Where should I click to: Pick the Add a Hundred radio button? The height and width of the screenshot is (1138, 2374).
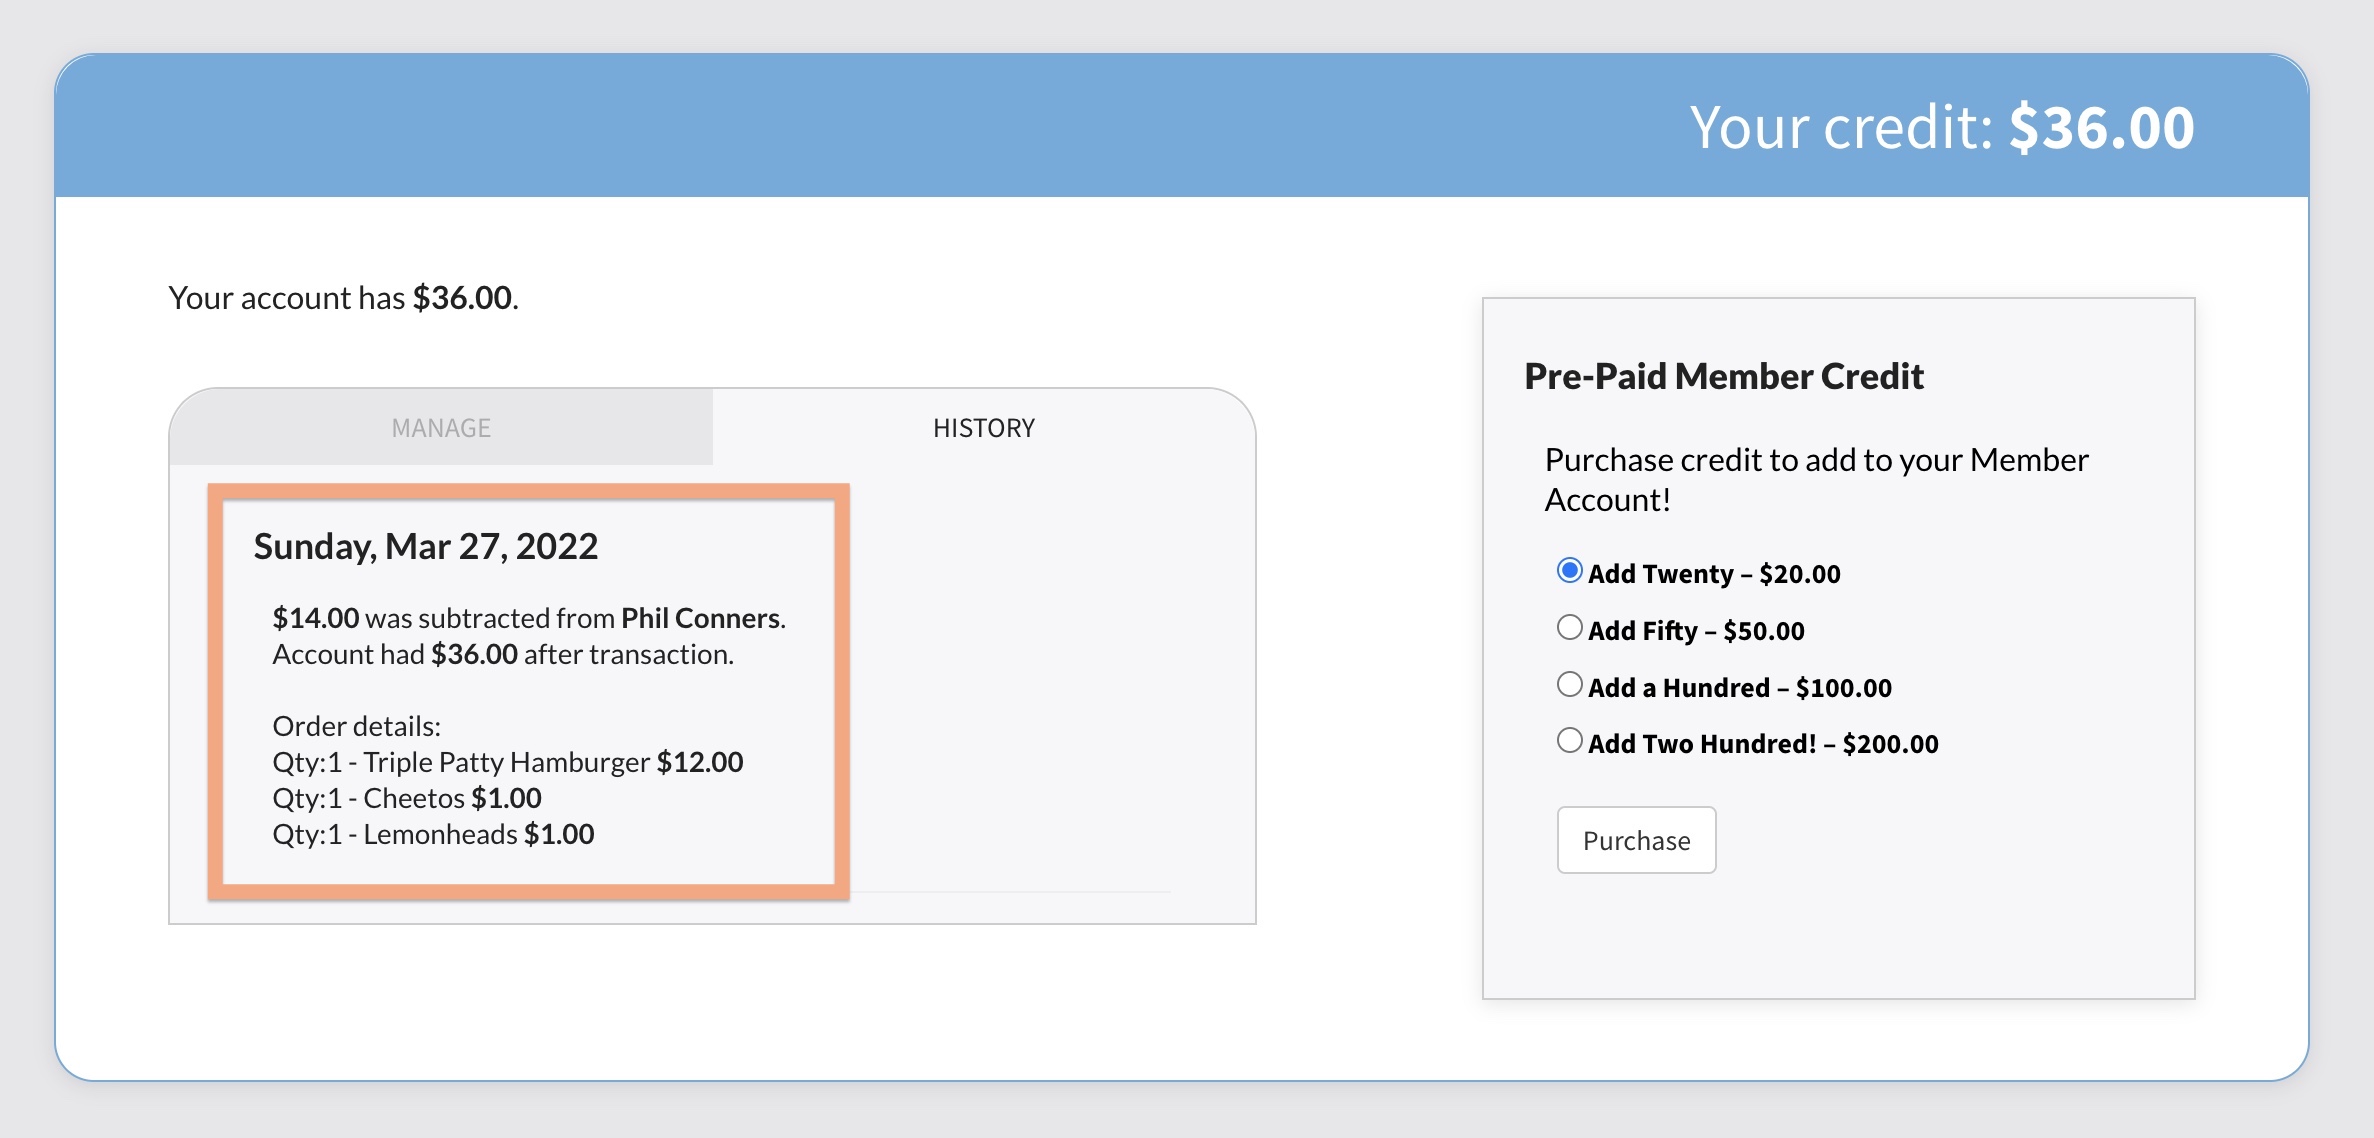(x=1569, y=685)
